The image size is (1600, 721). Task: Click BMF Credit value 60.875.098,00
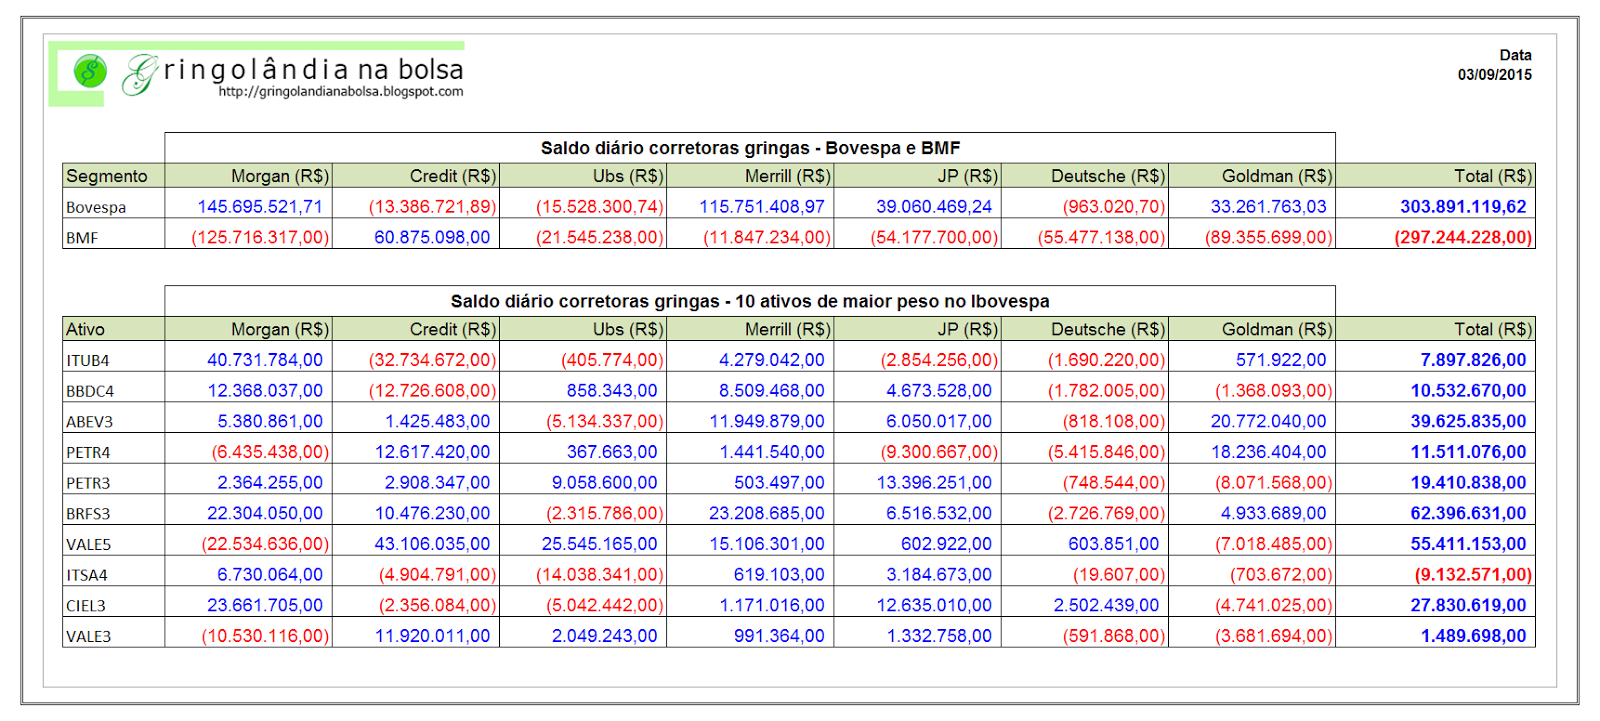coord(432,238)
